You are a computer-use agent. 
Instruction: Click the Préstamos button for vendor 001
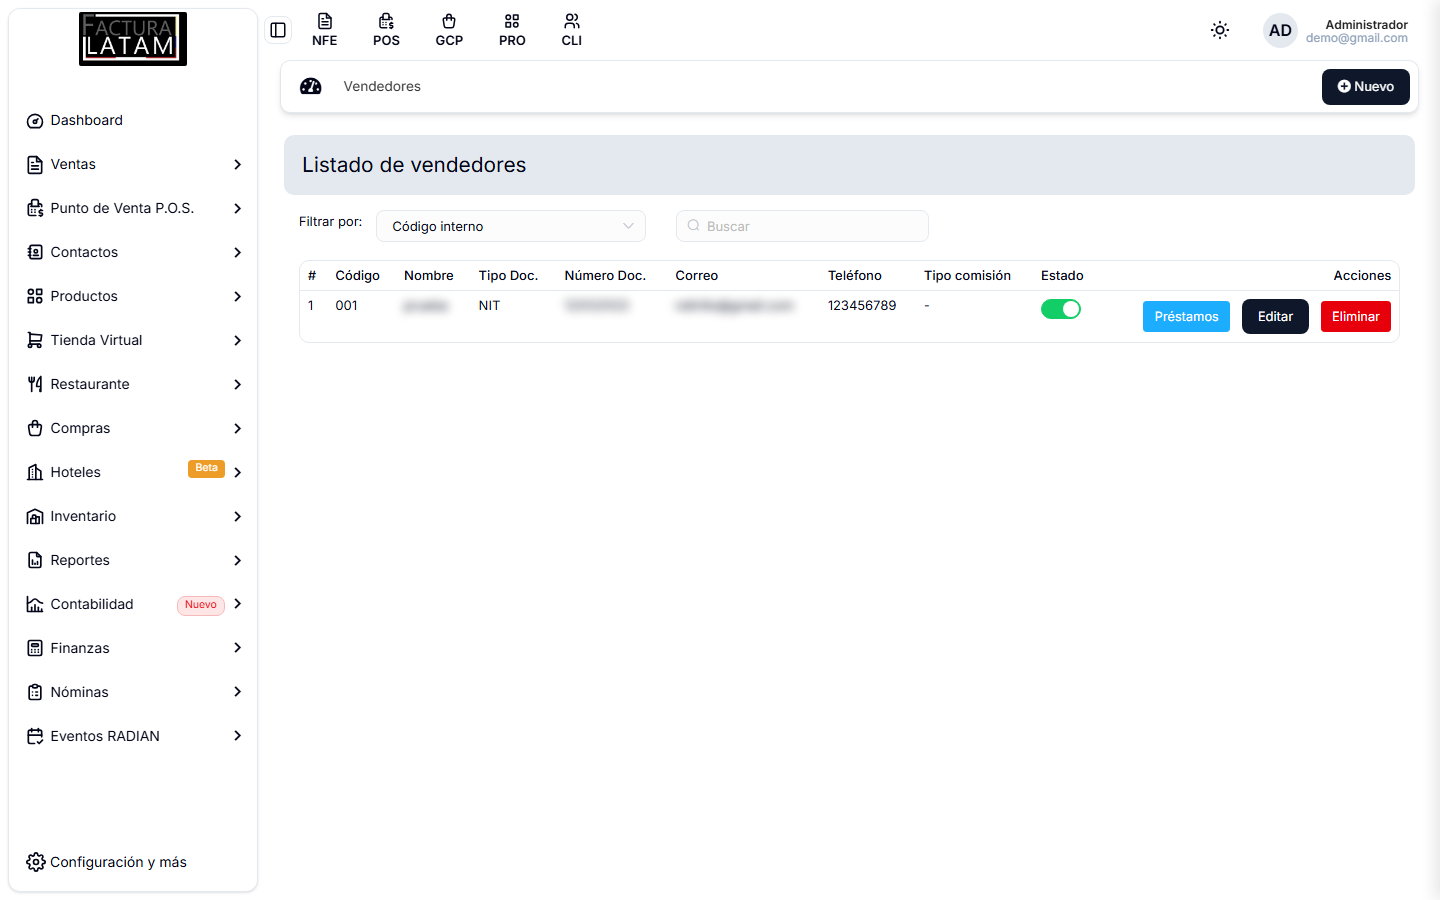[1186, 316]
